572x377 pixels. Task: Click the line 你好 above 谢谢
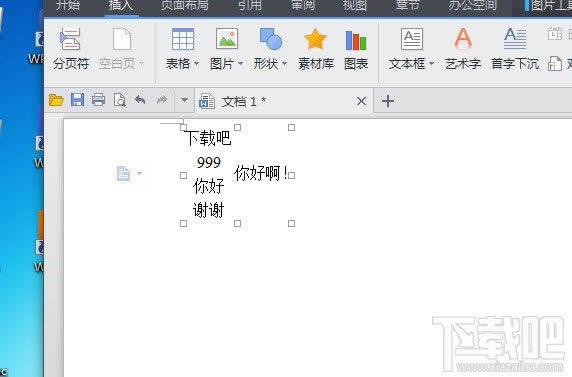tap(208, 186)
